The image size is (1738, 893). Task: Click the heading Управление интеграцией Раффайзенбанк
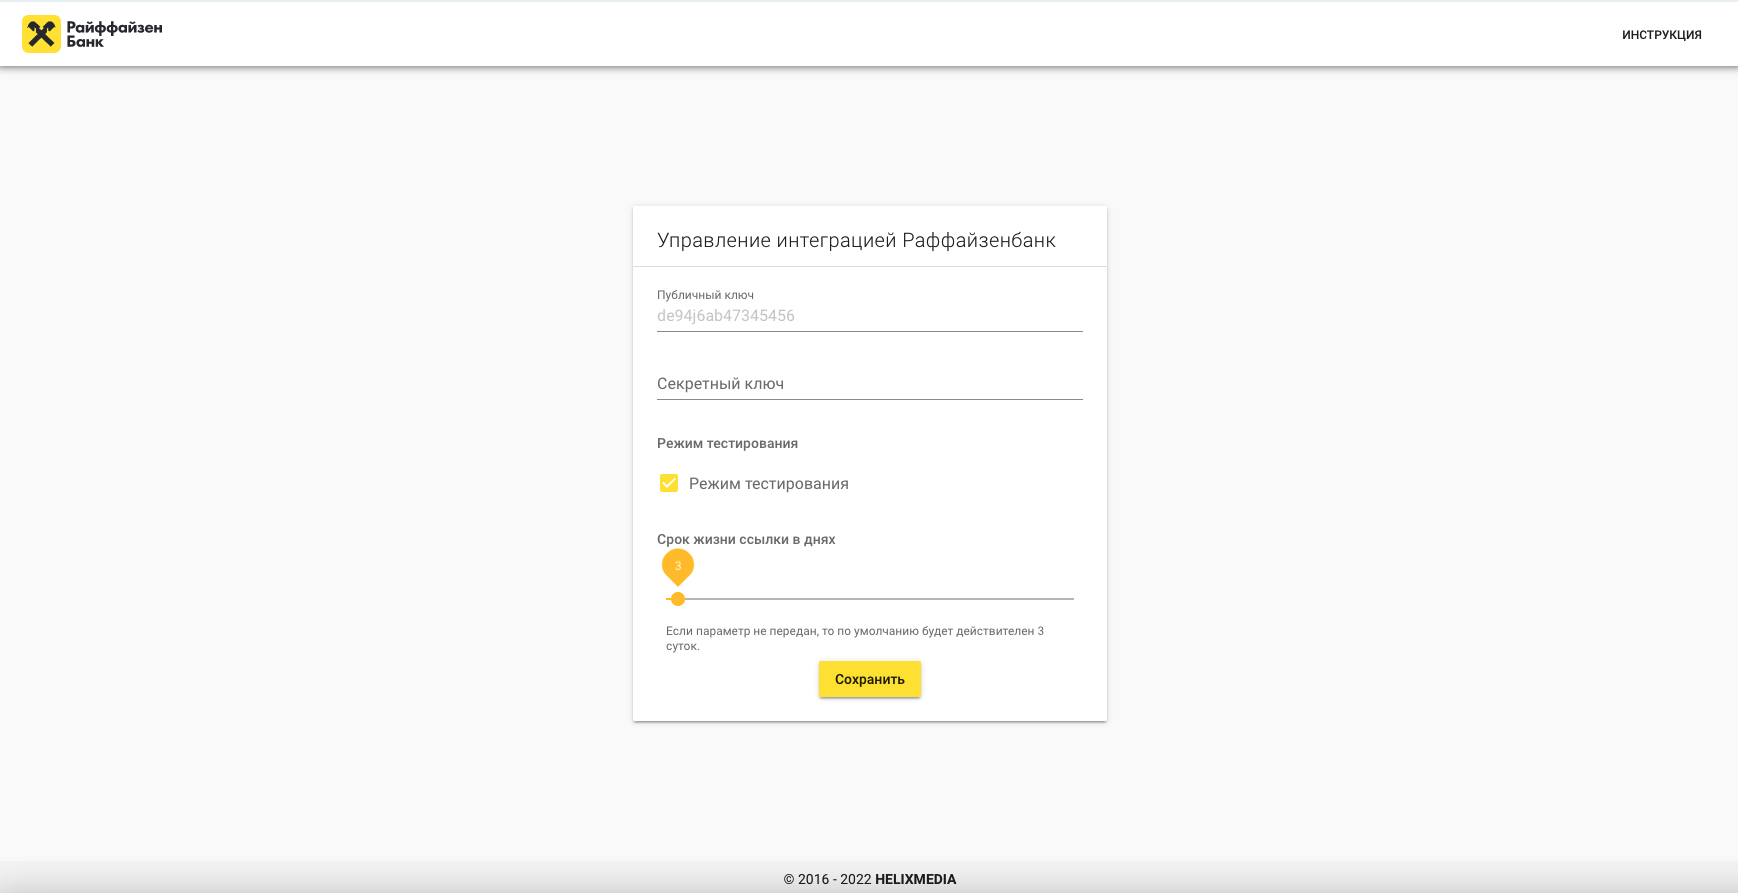[856, 240]
